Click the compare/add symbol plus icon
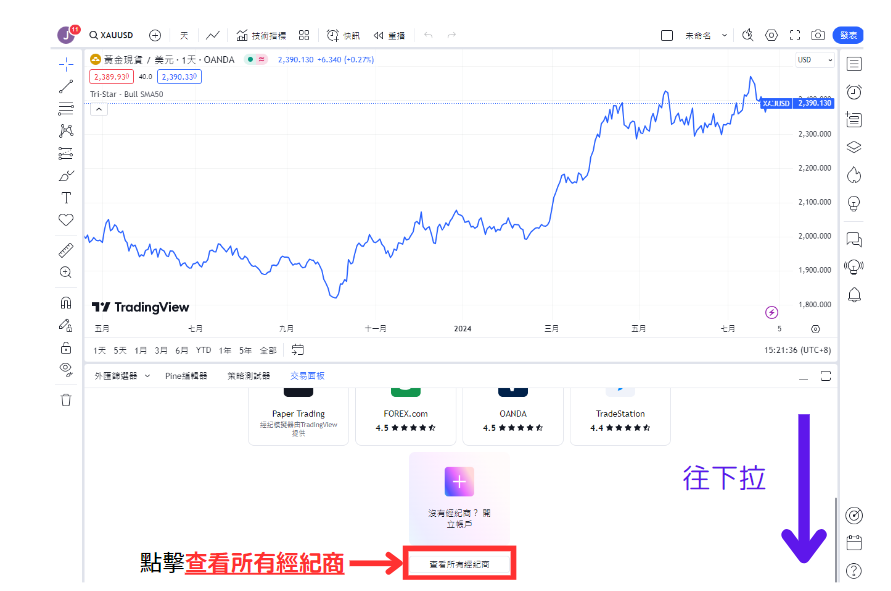The image size is (891, 591). [155, 35]
